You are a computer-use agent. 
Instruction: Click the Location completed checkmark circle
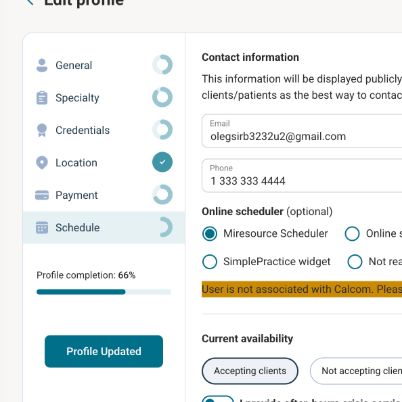click(162, 162)
